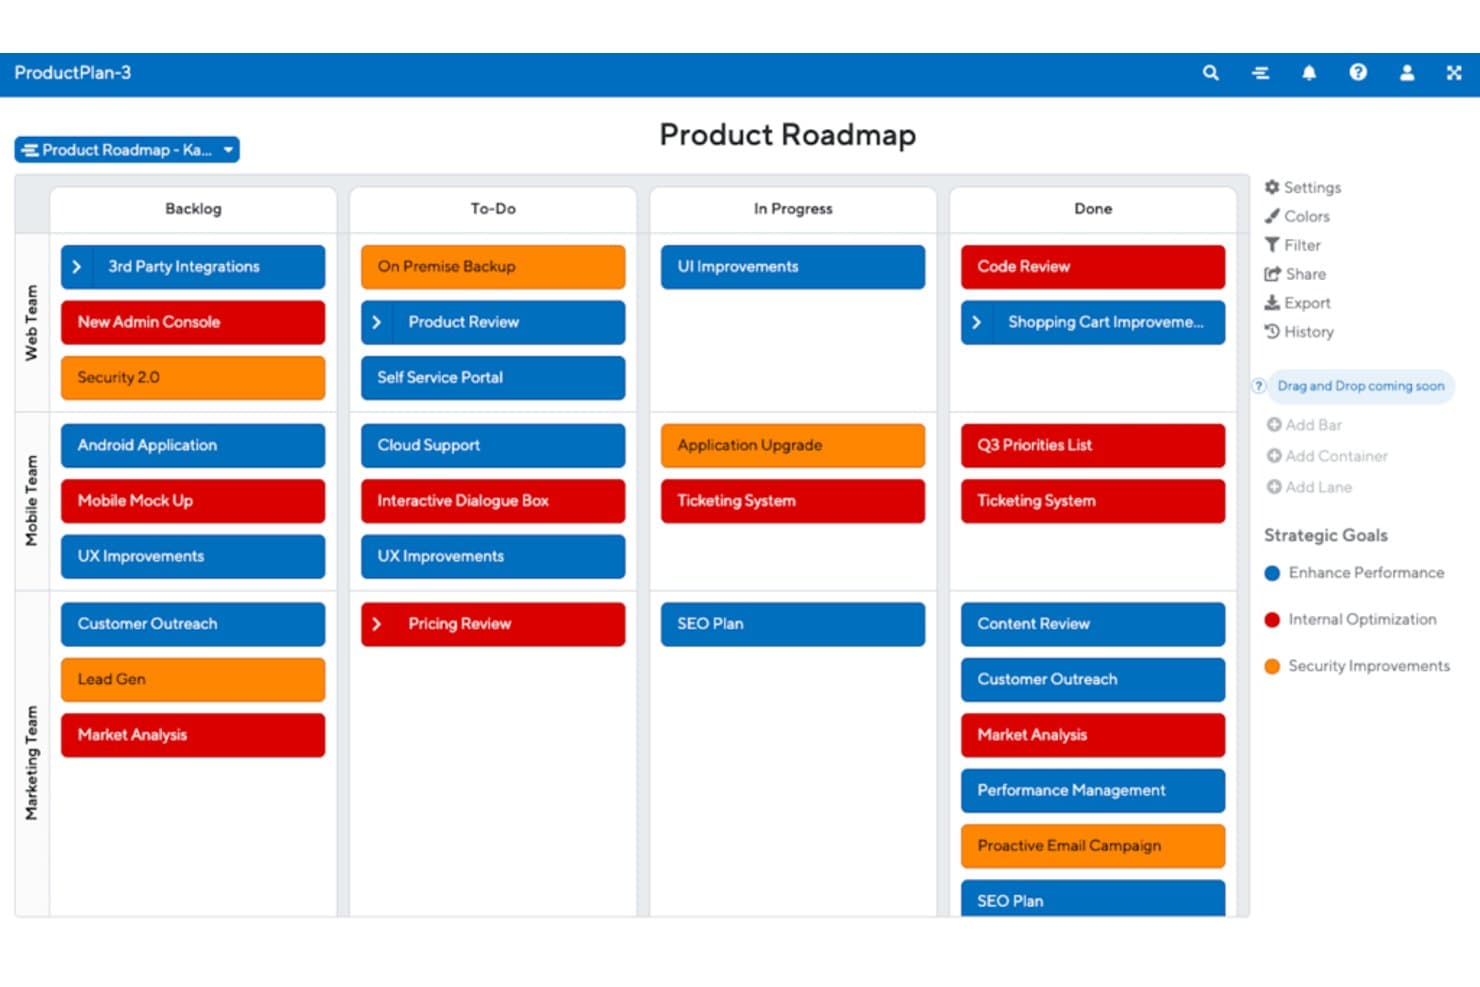Select the Mobile Team lane label
The image size is (1480, 987).
tap(32, 500)
